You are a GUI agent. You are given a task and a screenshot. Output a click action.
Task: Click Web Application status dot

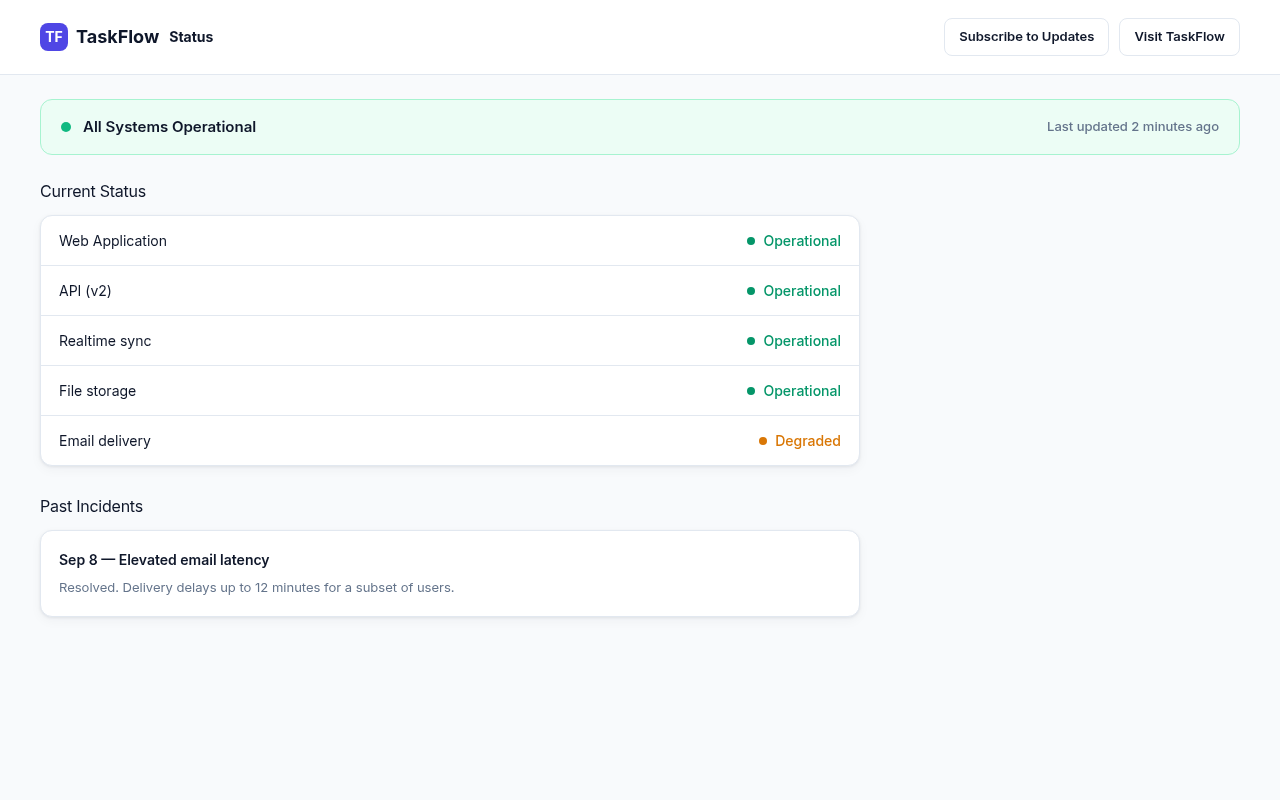point(751,241)
